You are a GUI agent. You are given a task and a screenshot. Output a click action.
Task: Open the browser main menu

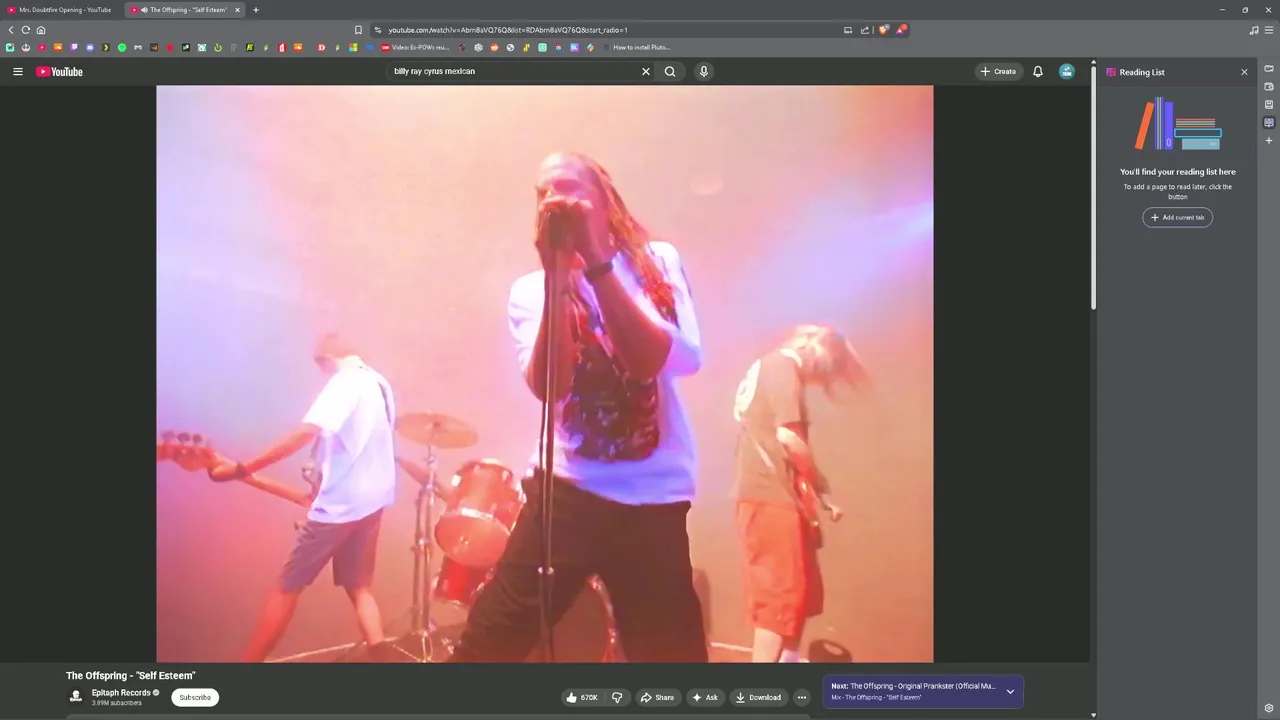pyautogui.click(x=1269, y=30)
